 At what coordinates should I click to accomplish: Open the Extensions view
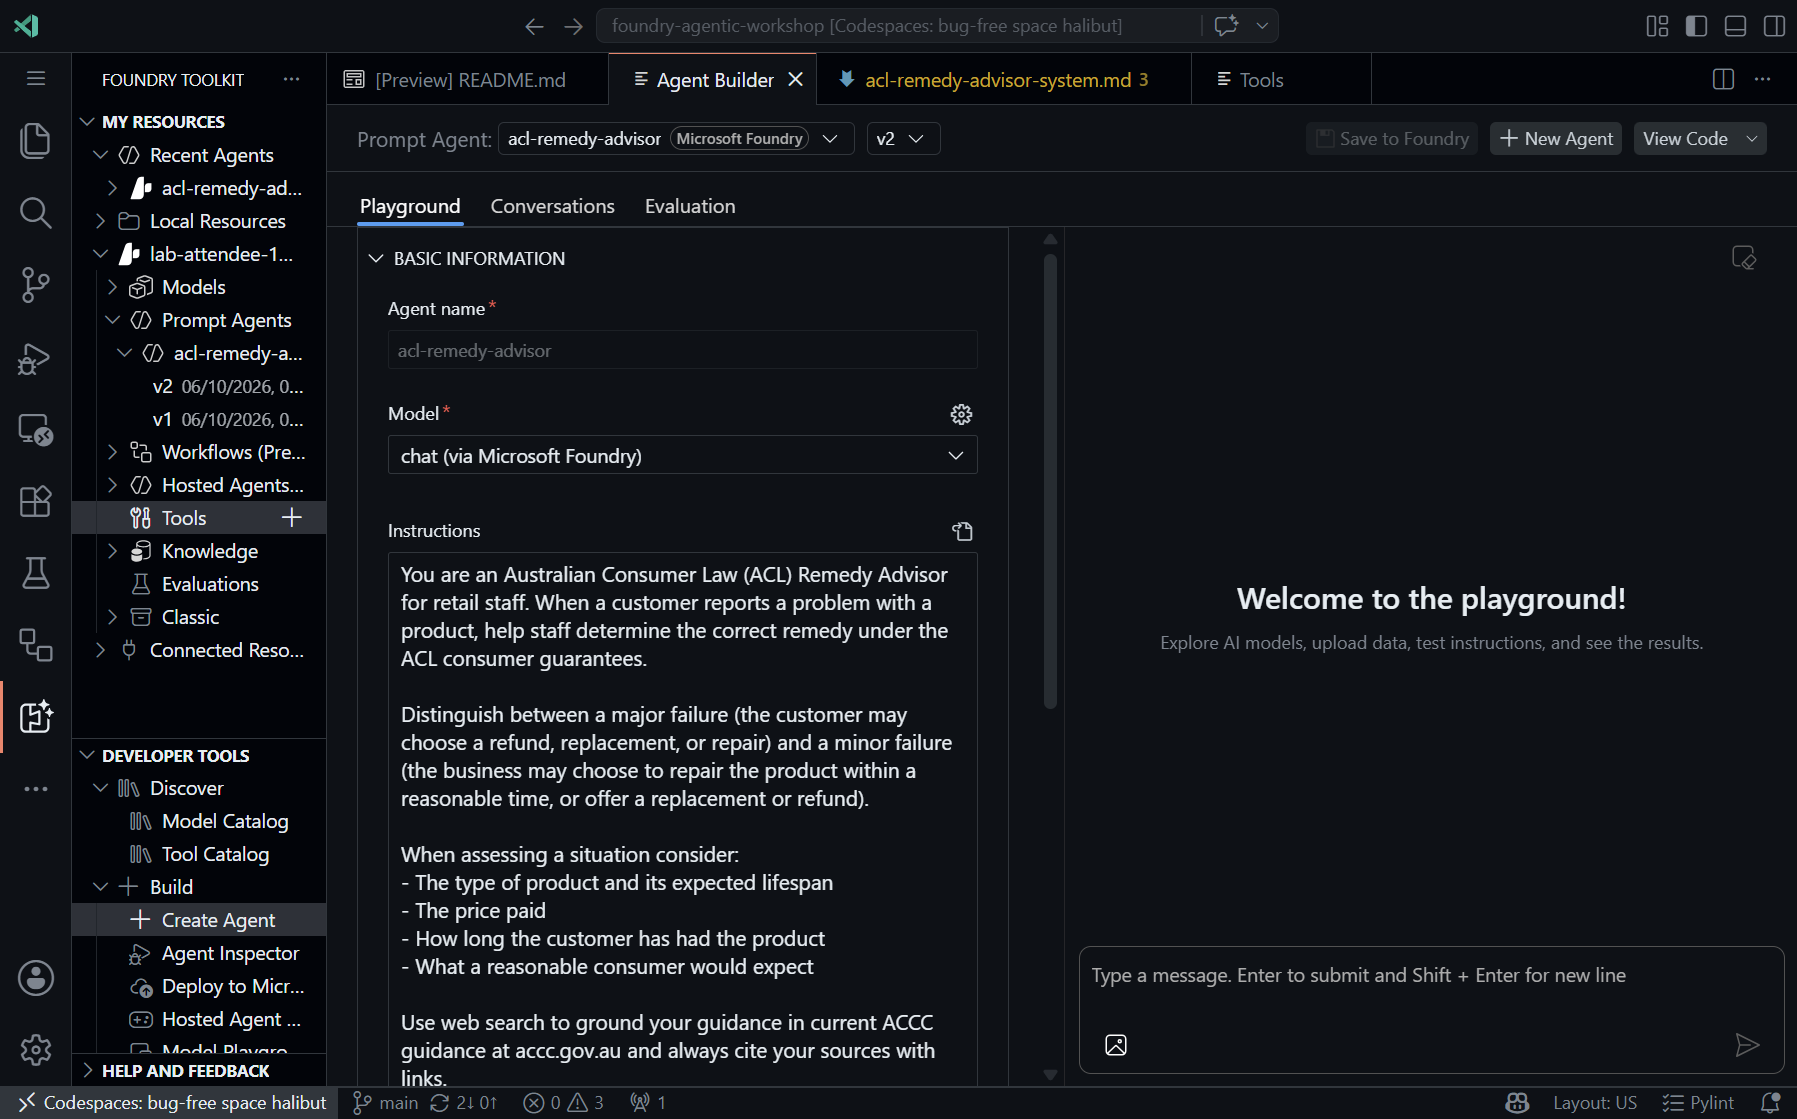(36, 501)
